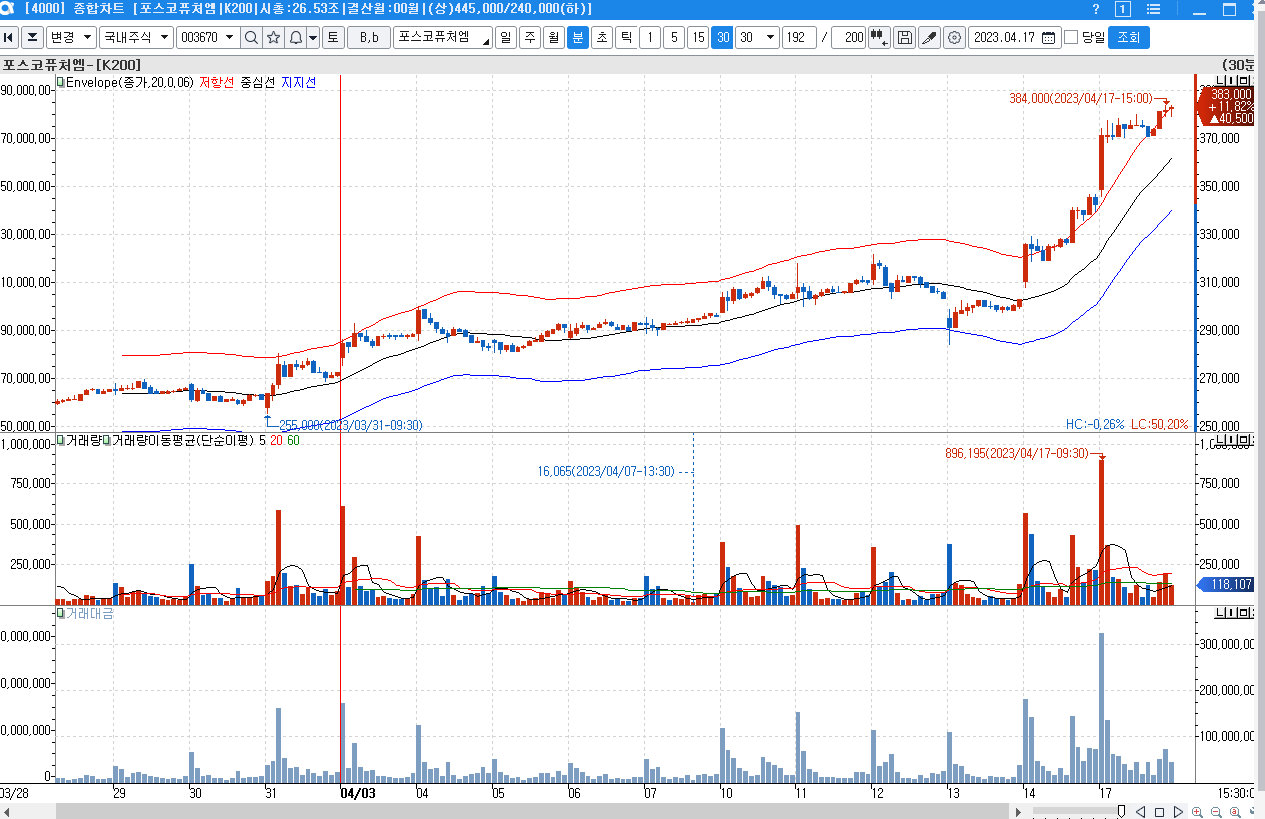Add to favorites with star icon
This screenshot has width=1265, height=819.
pyautogui.click(x=273, y=38)
